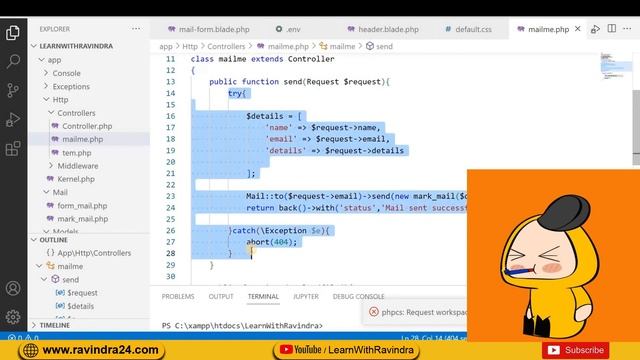This screenshot has width=640, height=360.
Task: Open editor more actions ellipsis
Action: click(x=627, y=29)
